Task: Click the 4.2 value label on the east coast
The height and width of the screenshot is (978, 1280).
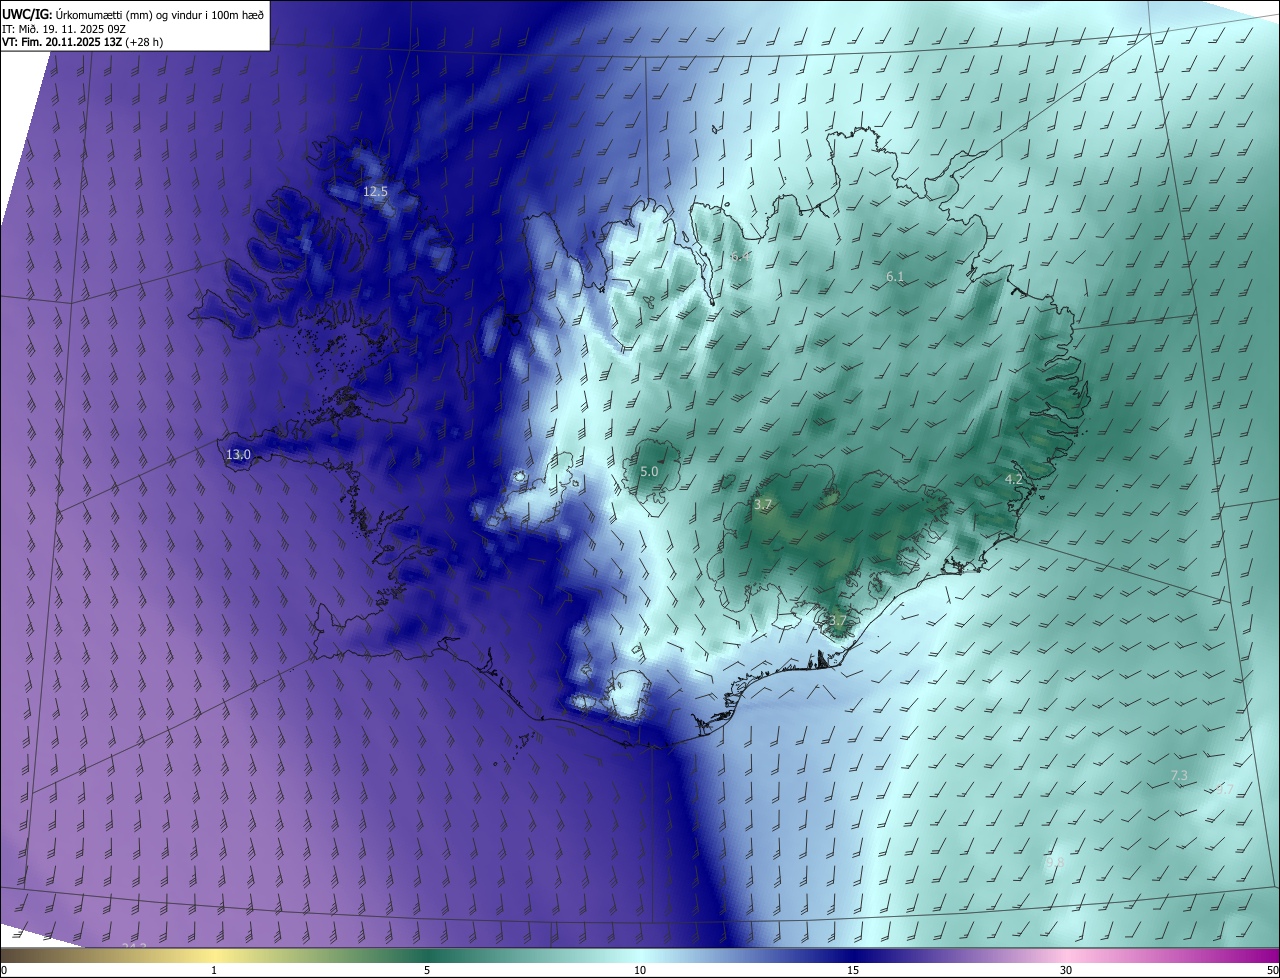Action: (x=1014, y=480)
